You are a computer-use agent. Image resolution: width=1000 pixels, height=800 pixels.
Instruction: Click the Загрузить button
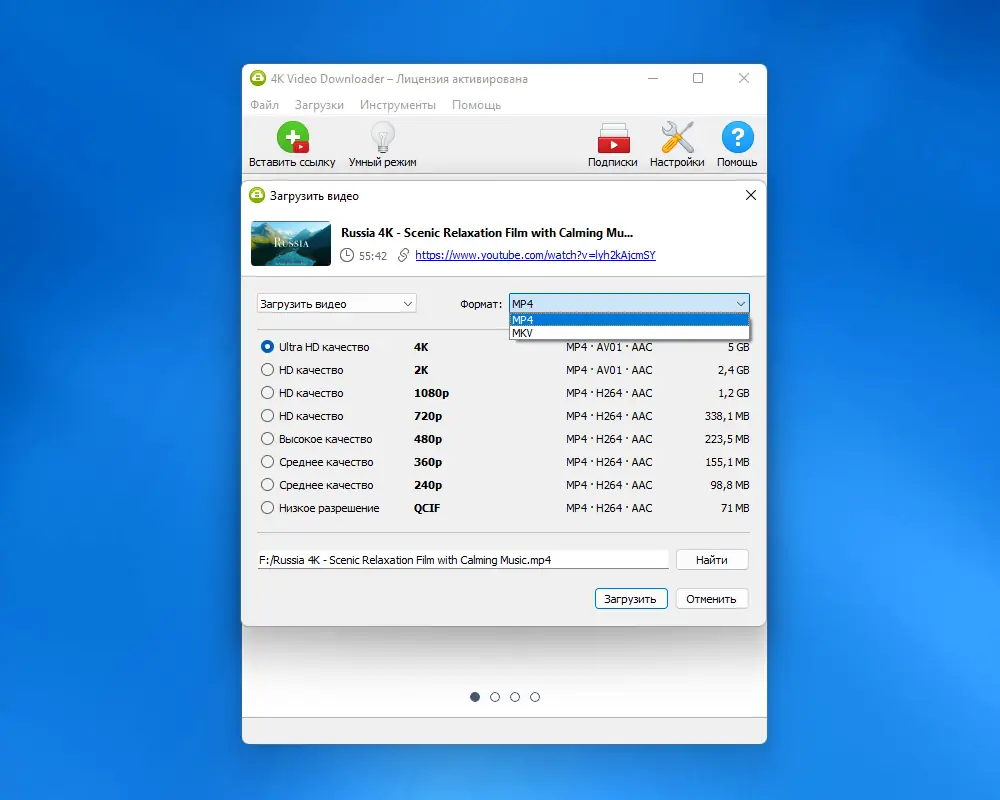pyautogui.click(x=631, y=598)
